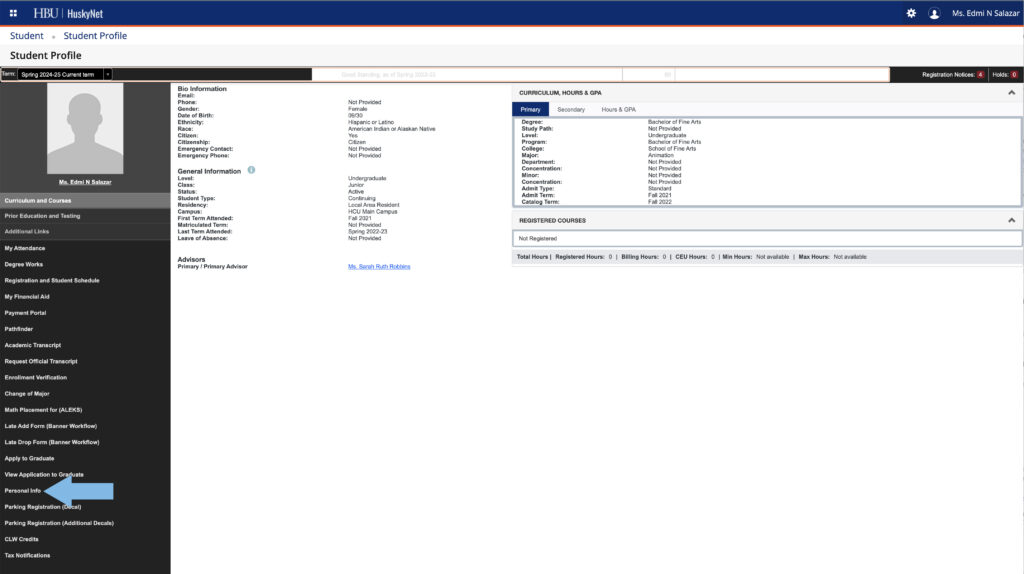
Task: Click the General Information info icon
Action: click(251, 170)
